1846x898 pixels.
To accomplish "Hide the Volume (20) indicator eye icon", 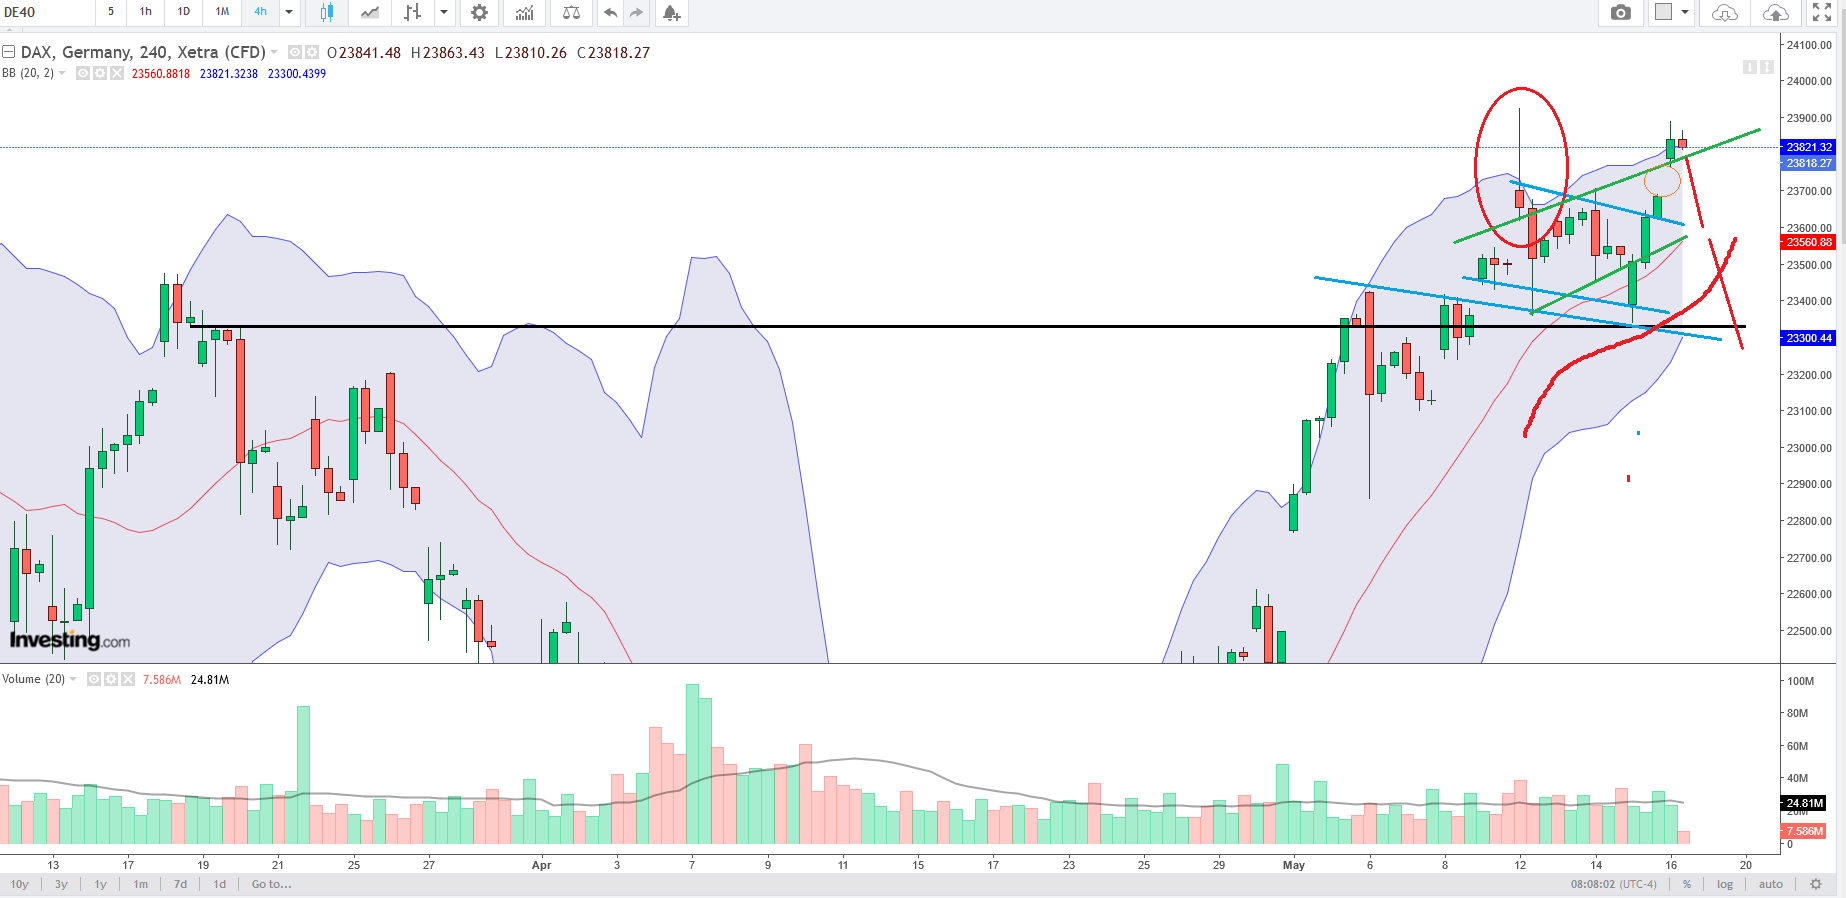I will click(94, 679).
